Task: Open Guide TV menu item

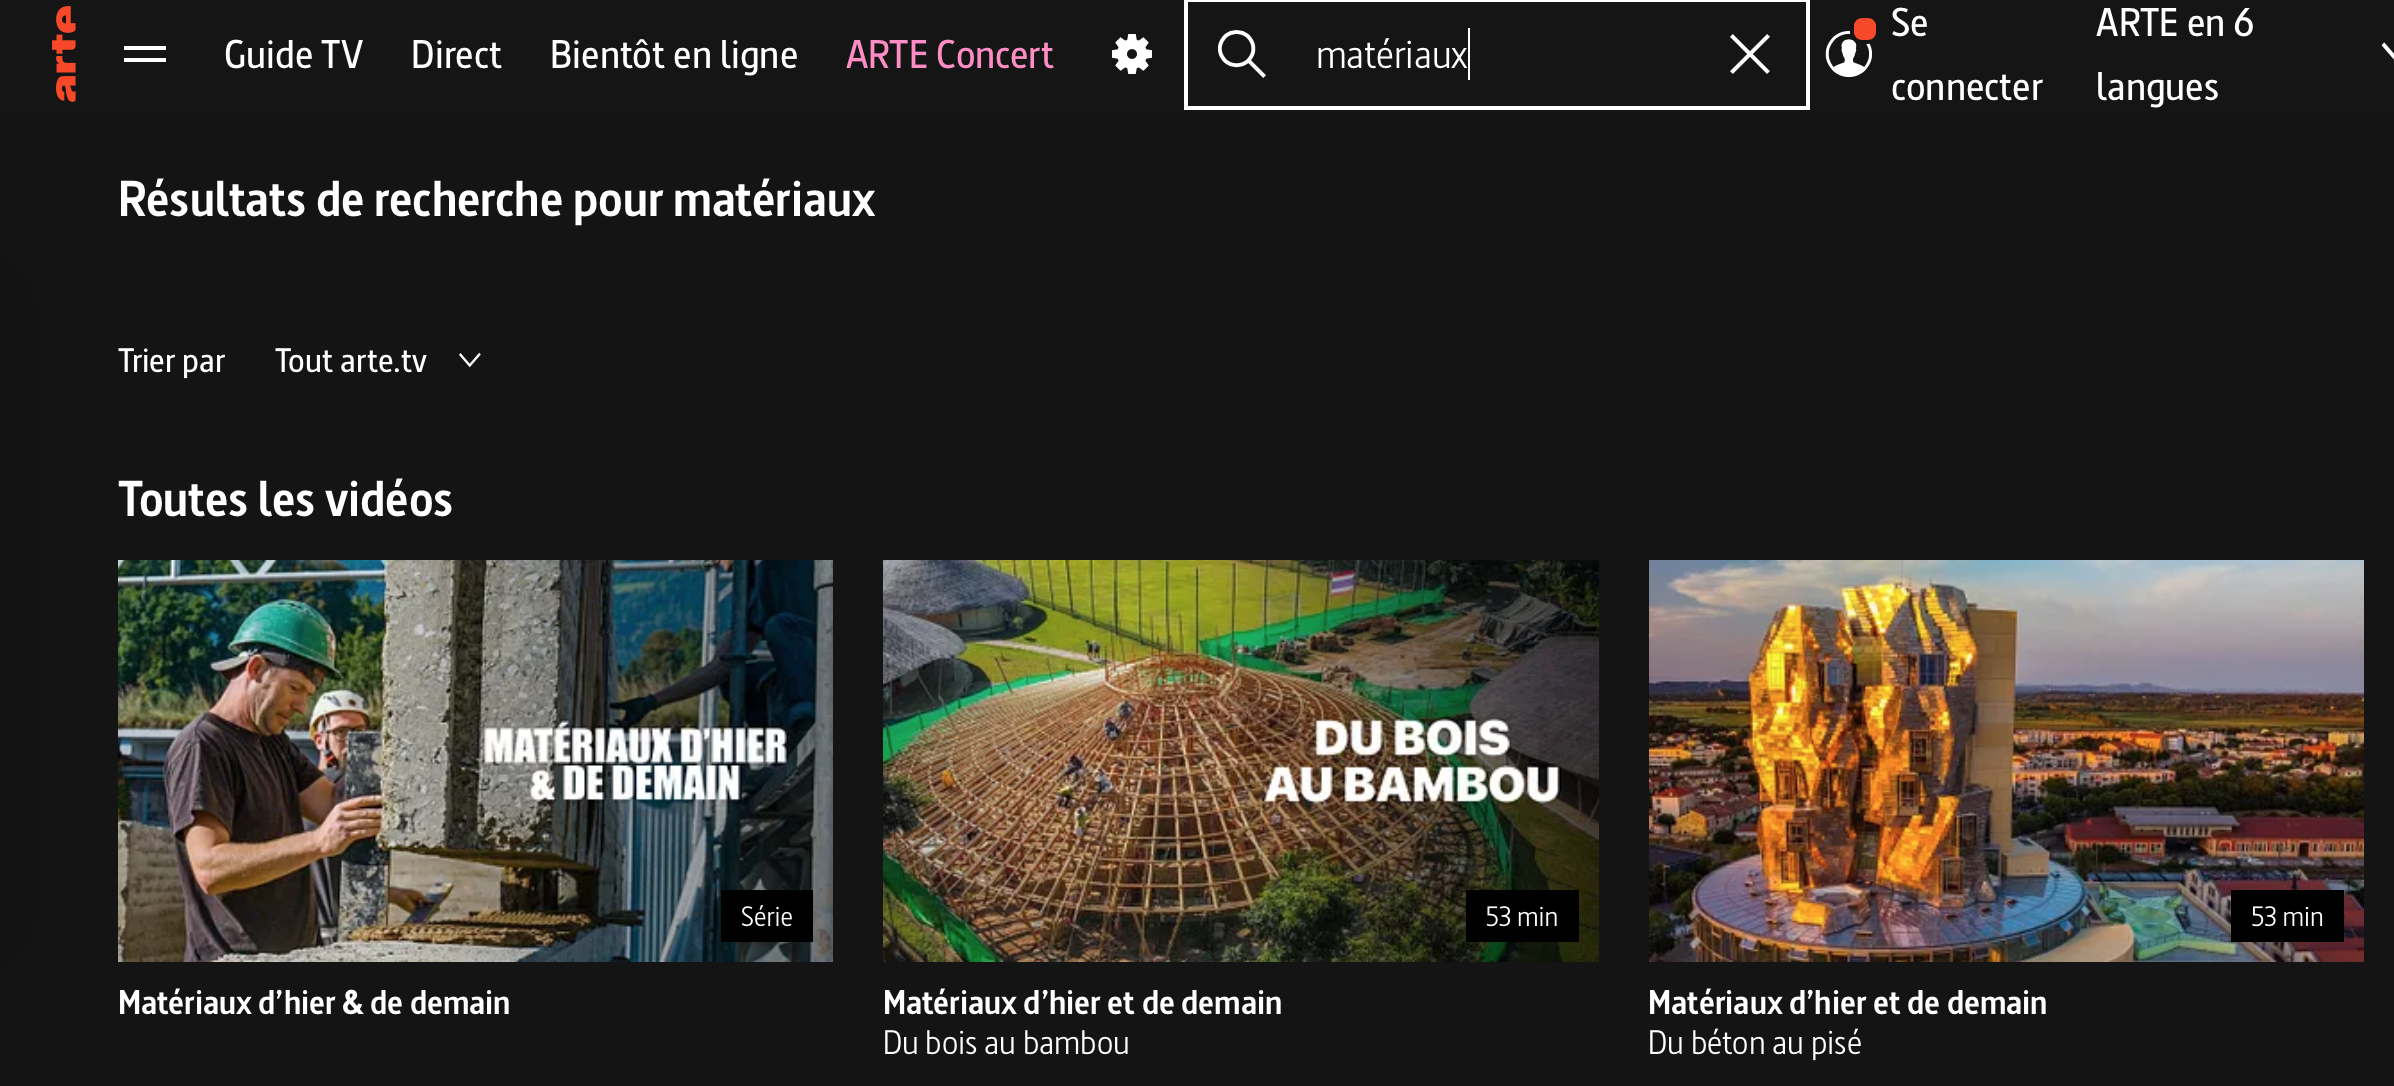Action: click(x=293, y=55)
